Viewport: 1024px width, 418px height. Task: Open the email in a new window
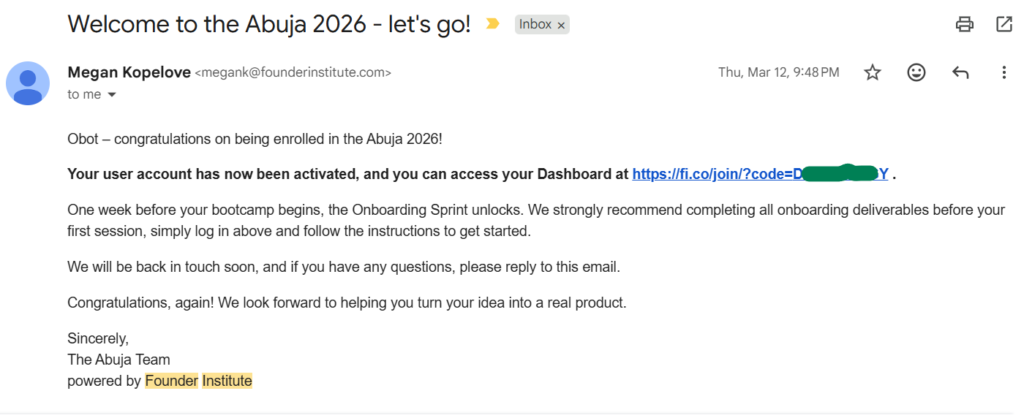[x=1004, y=24]
